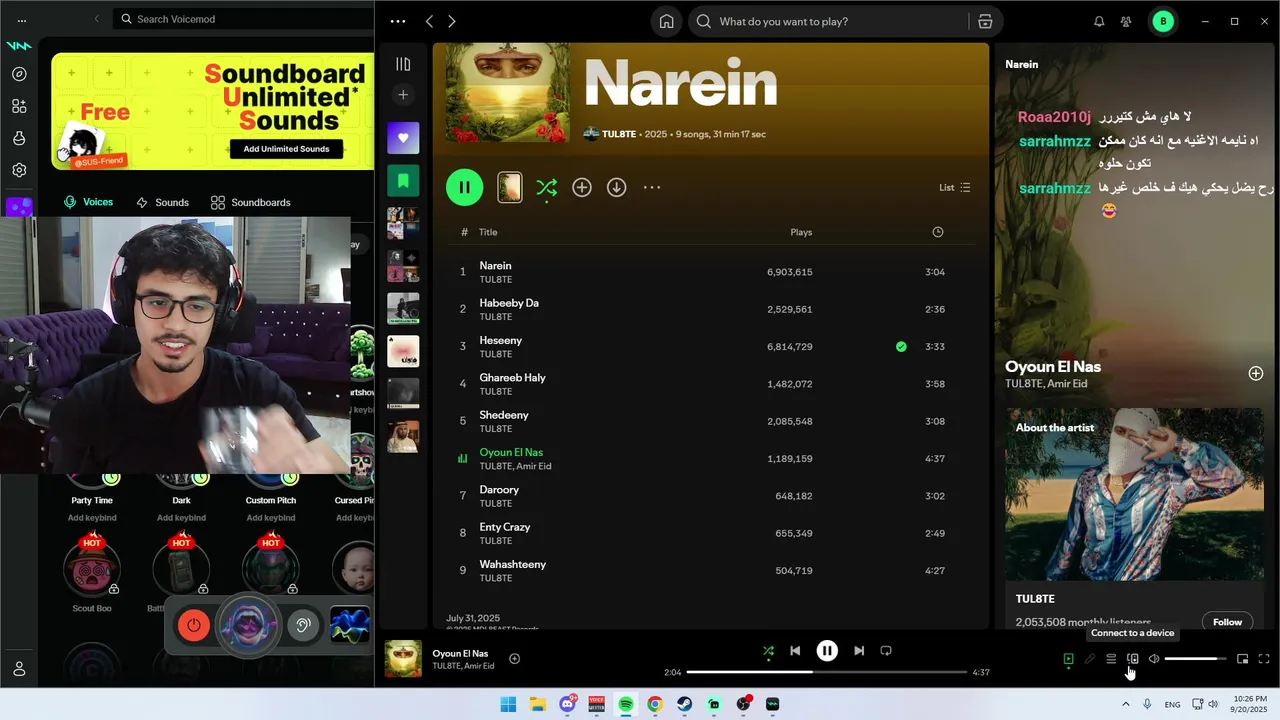Click Add Unlimited Sounds button

[x=286, y=149]
